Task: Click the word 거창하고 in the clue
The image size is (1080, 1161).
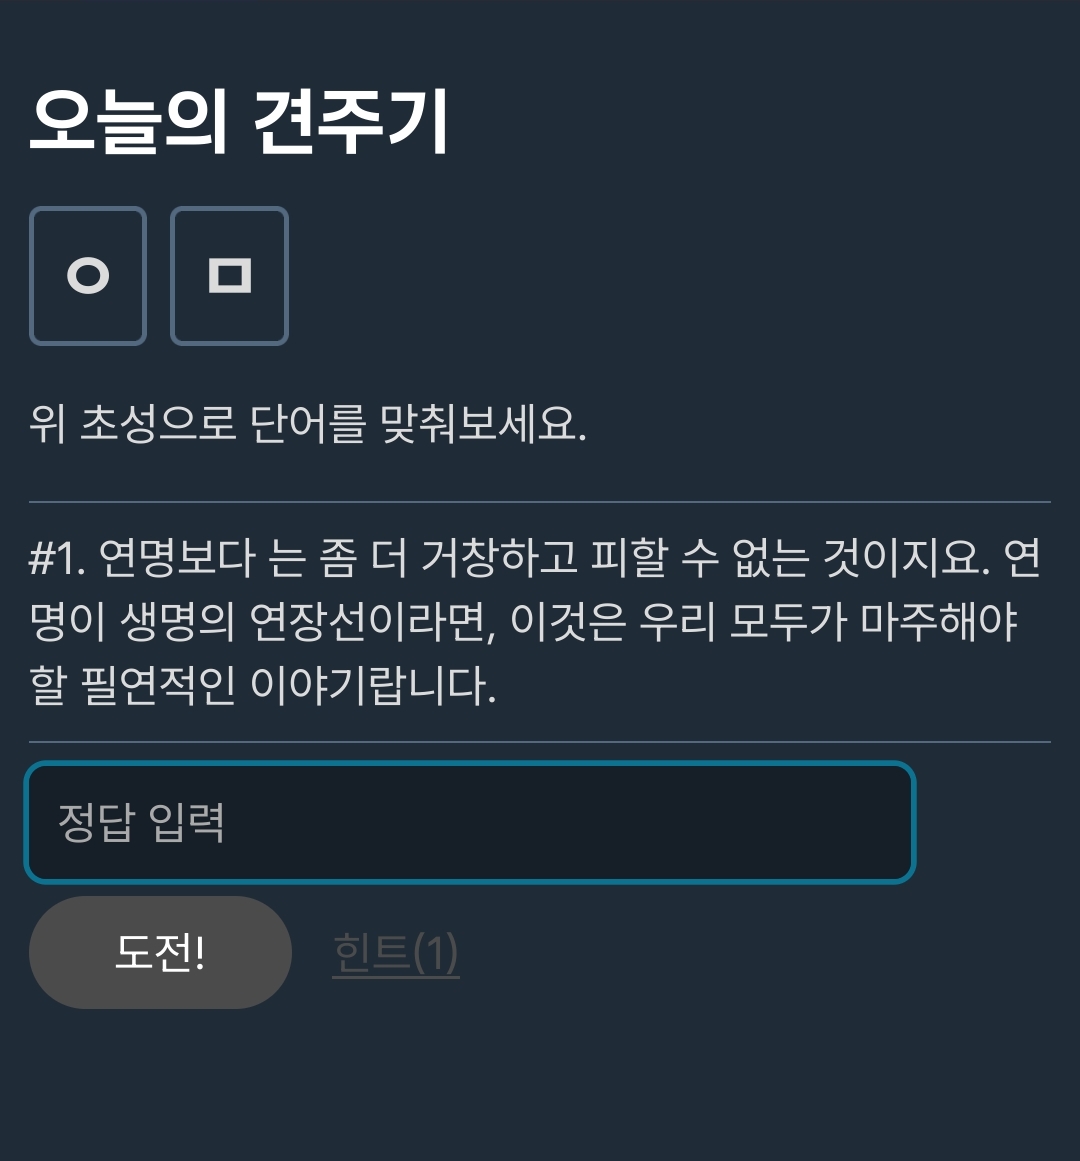Action: 499,558
